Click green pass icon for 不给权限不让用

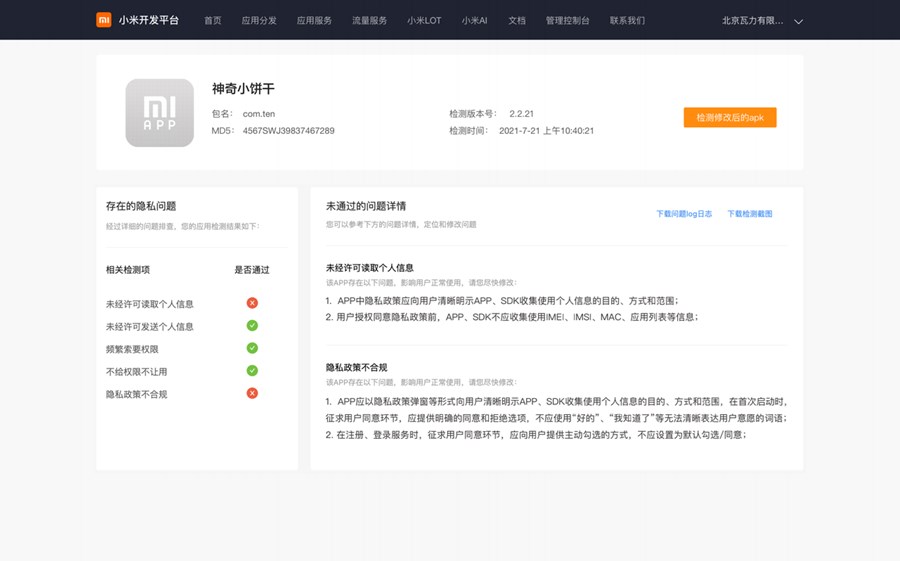click(252, 371)
